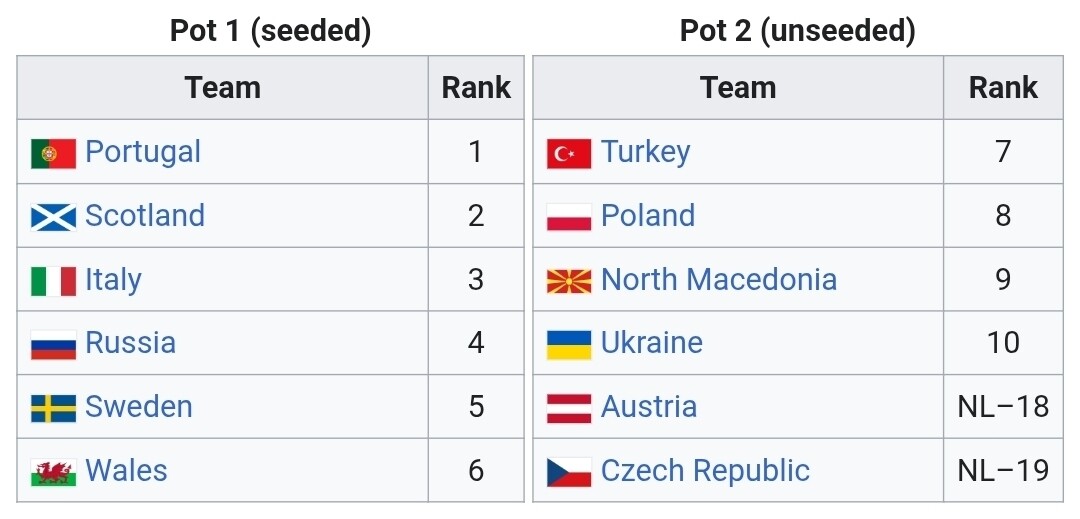This screenshot has height=519, width=1080.
Task: Click the Turkey flag icon
Action: [x=569, y=153]
